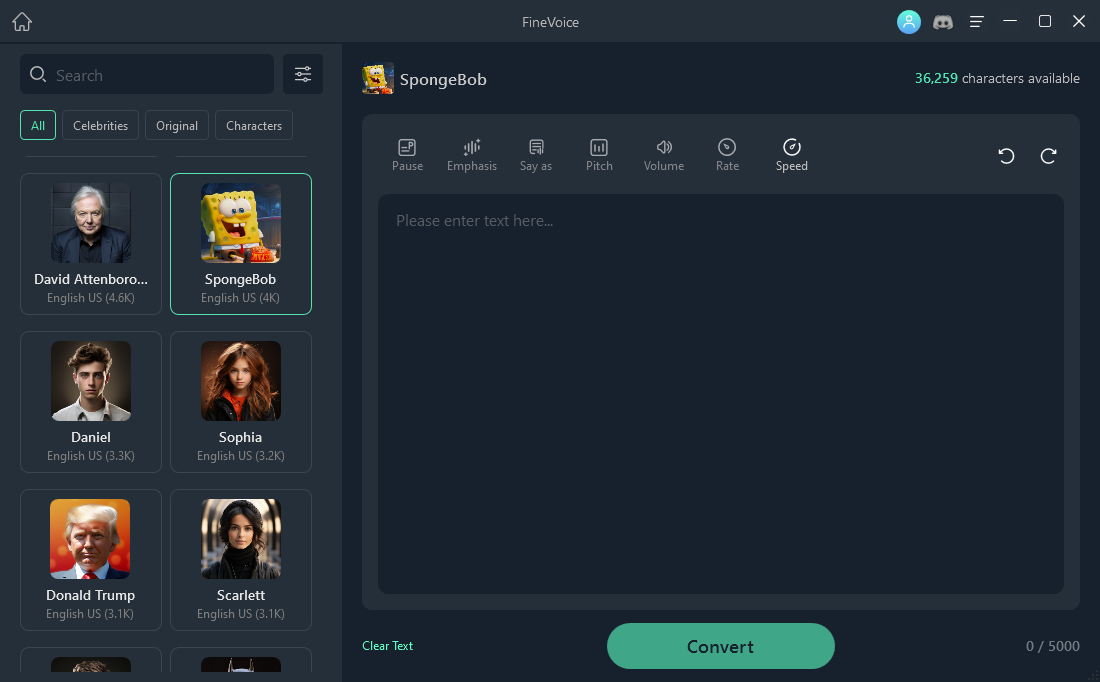Insert a Pause in text
The height and width of the screenshot is (682, 1100).
(x=408, y=155)
